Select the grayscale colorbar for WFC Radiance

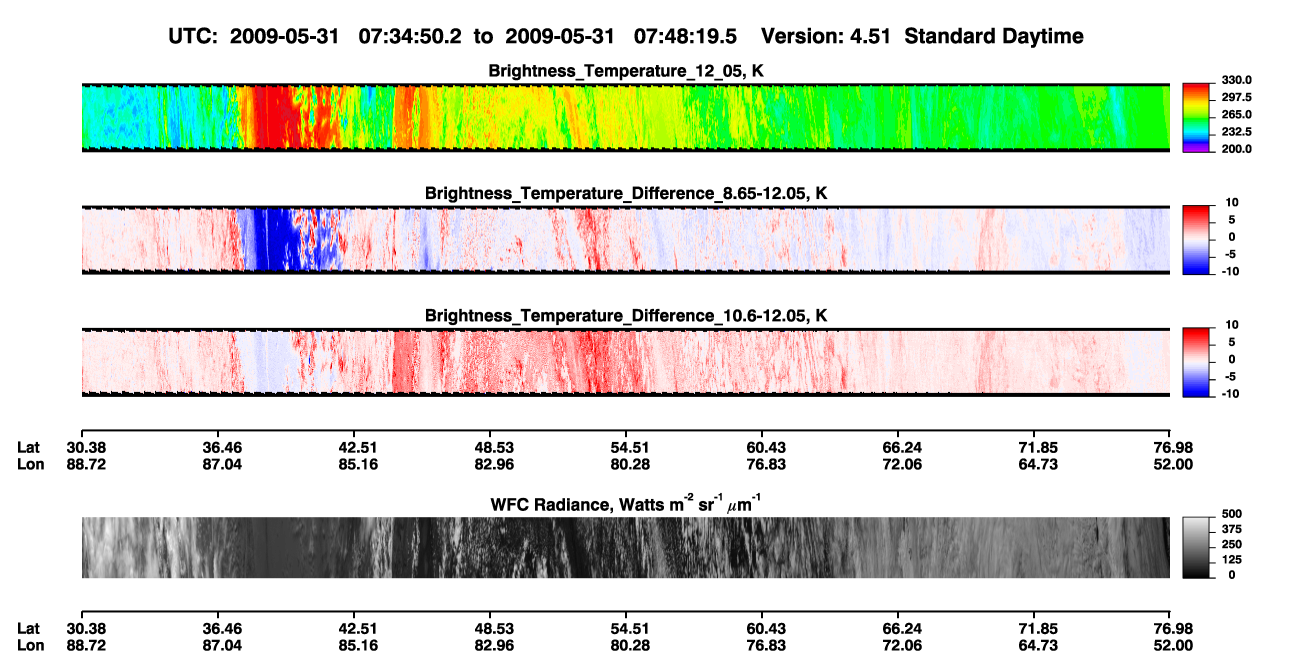coord(1197,548)
